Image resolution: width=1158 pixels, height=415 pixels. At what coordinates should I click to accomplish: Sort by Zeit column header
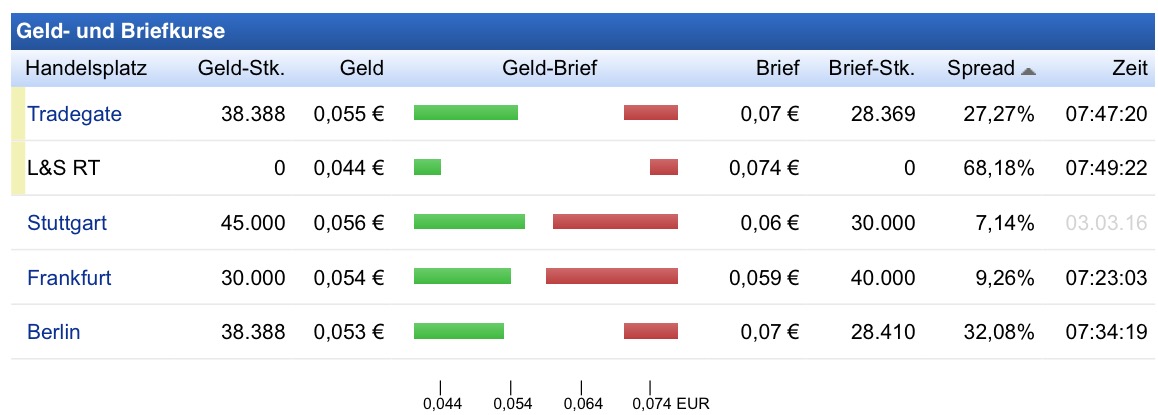pos(1128,69)
